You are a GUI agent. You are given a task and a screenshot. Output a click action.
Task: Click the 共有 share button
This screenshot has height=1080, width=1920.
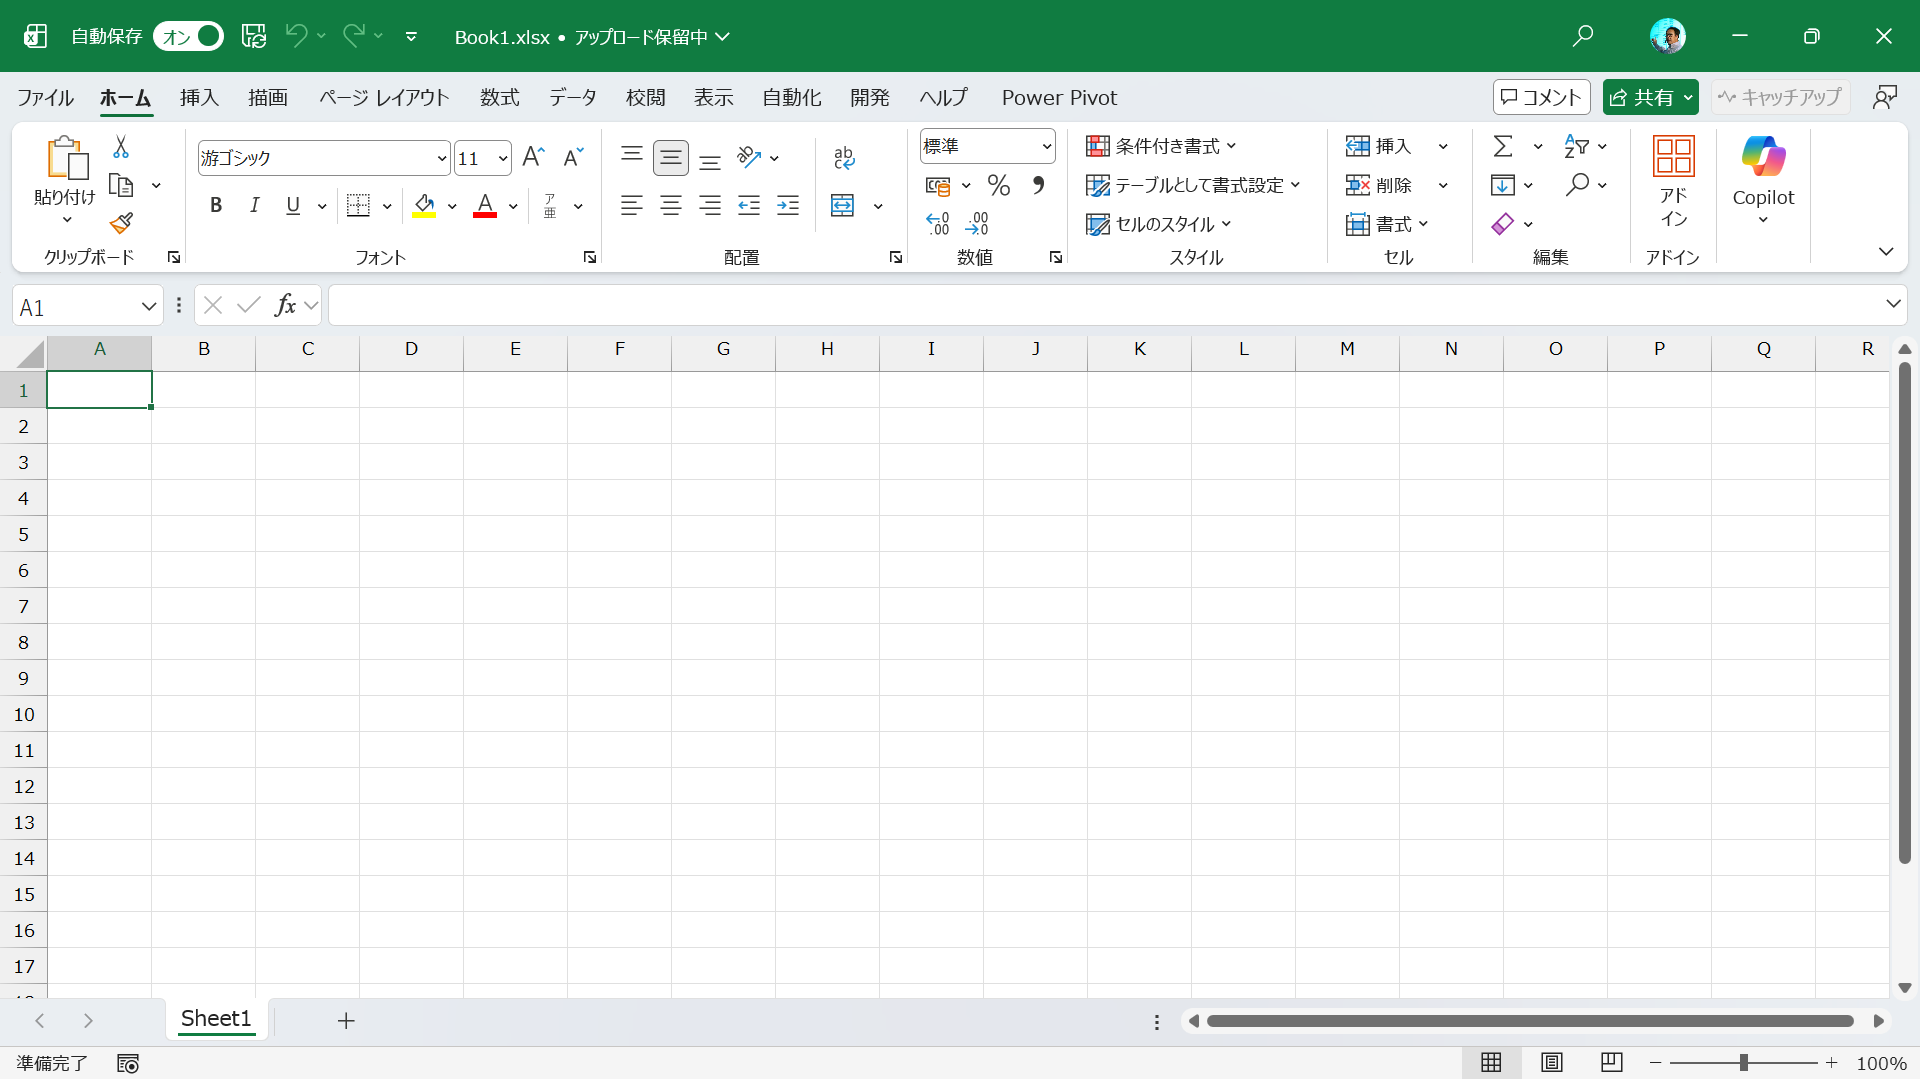click(1641, 98)
